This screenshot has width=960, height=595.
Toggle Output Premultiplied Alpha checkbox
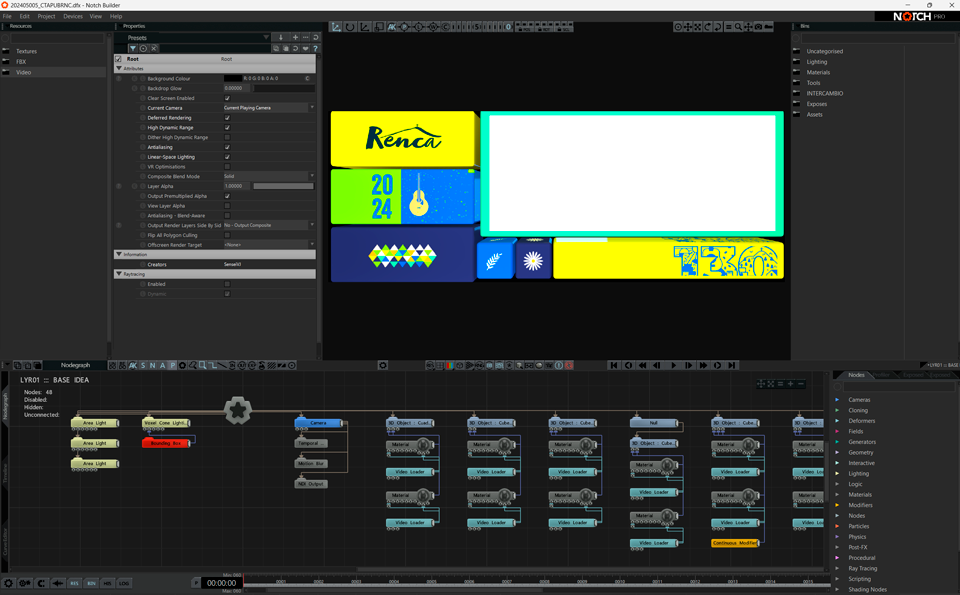pos(227,196)
